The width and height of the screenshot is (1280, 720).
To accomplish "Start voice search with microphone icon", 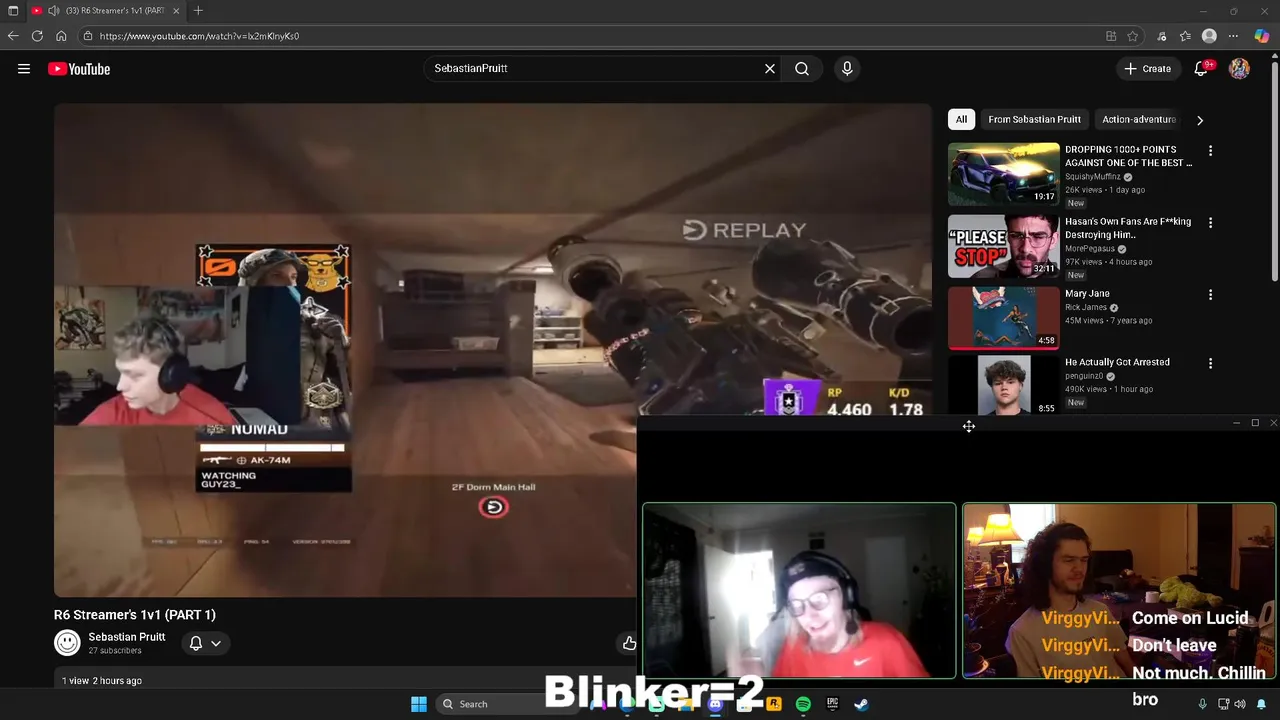I will point(847,69).
